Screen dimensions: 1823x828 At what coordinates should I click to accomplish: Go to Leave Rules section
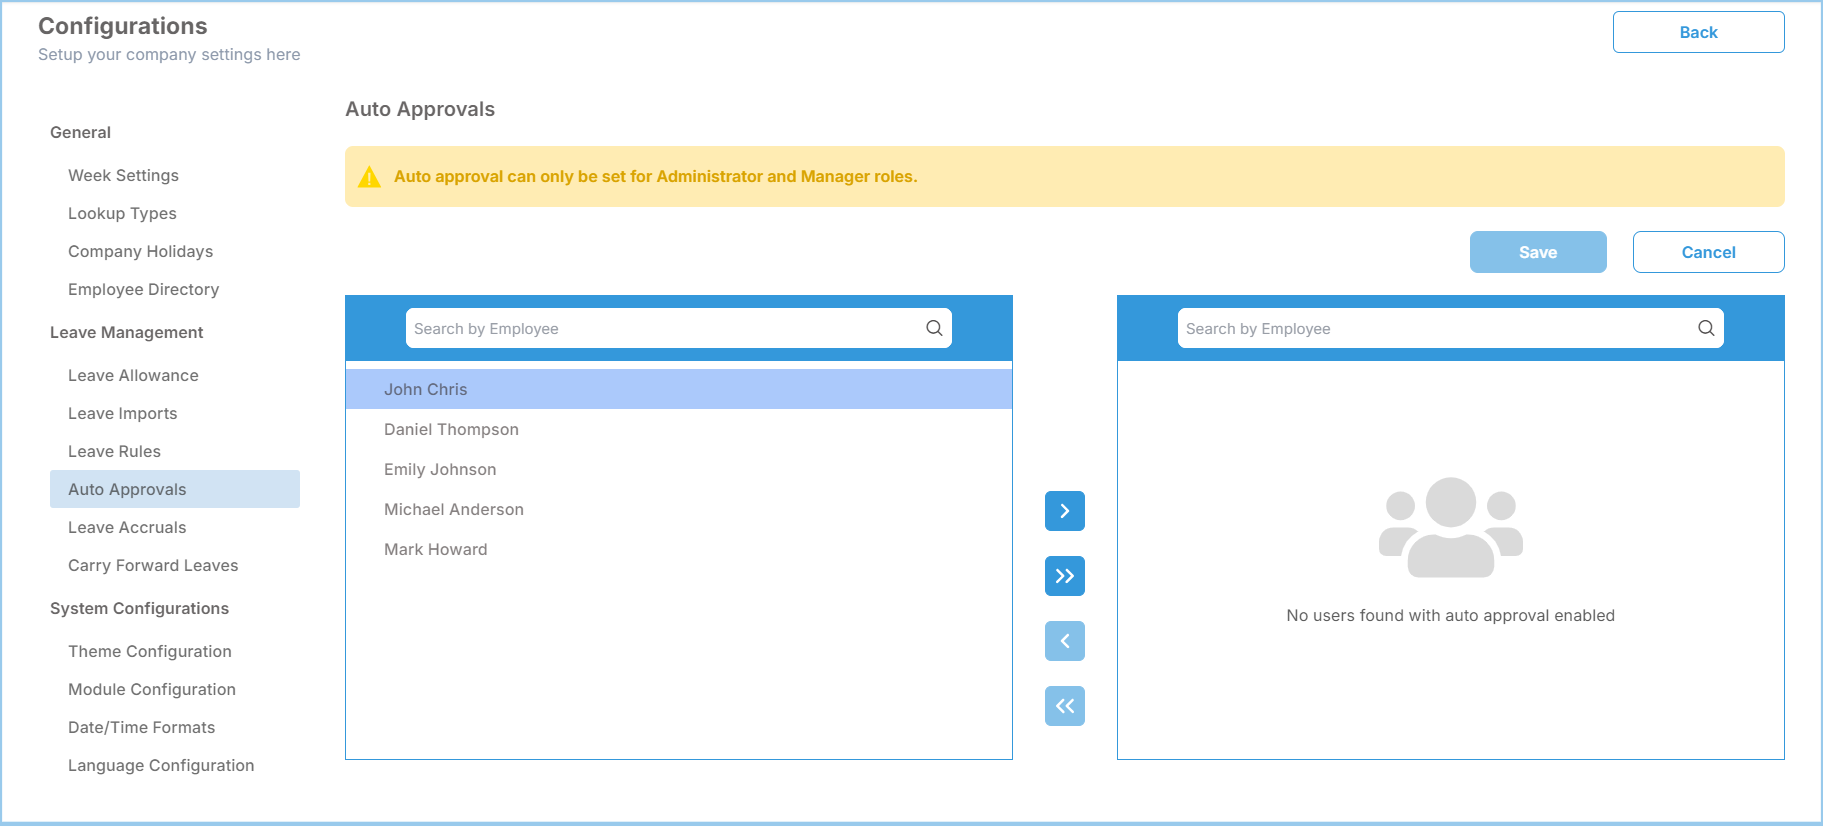(x=114, y=451)
